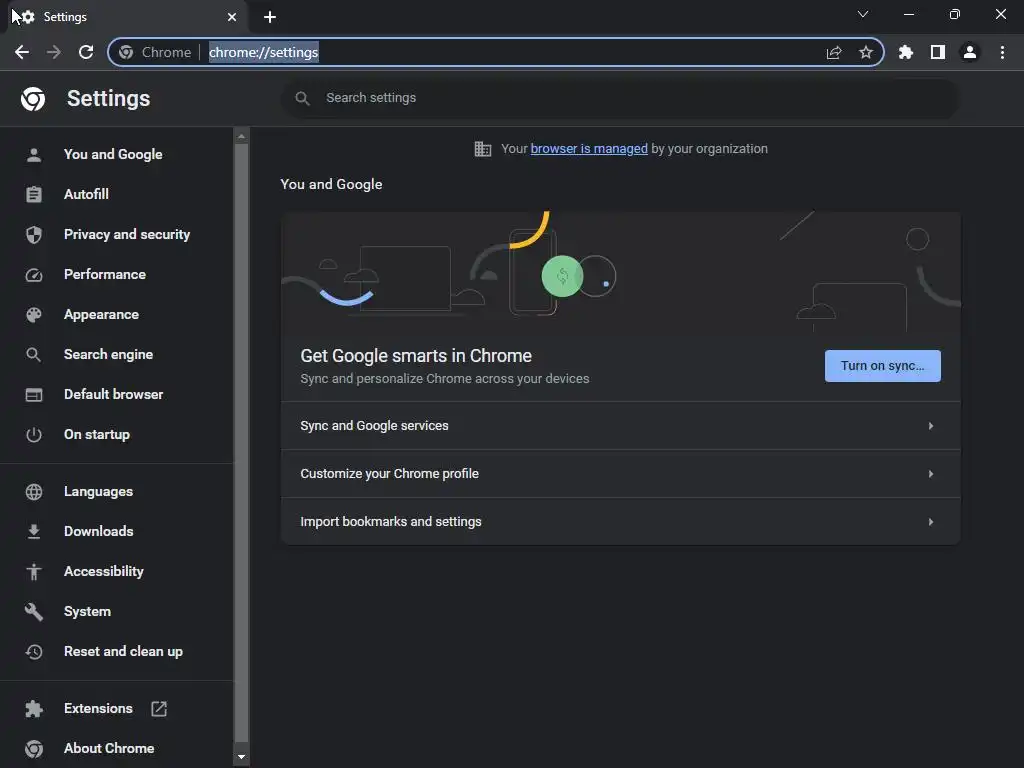The image size is (1024, 768).
Task: Click the magnifier icon in Search settings
Action: coord(302,98)
